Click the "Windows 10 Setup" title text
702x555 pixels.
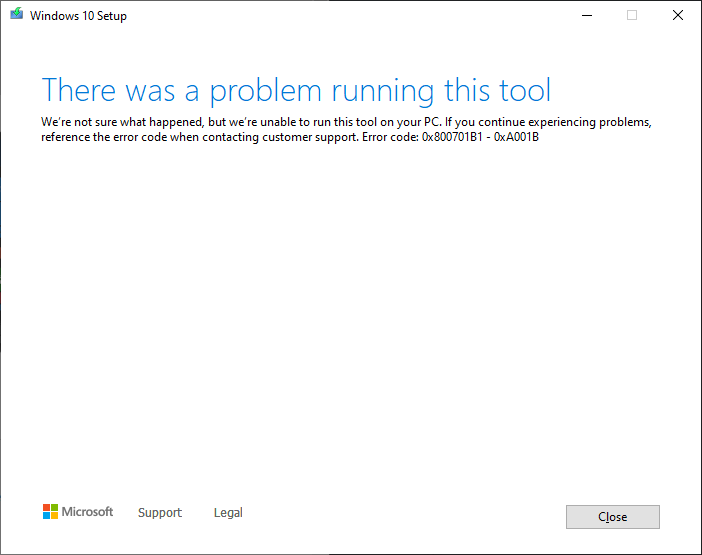pyautogui.click(x=79, y=16)
